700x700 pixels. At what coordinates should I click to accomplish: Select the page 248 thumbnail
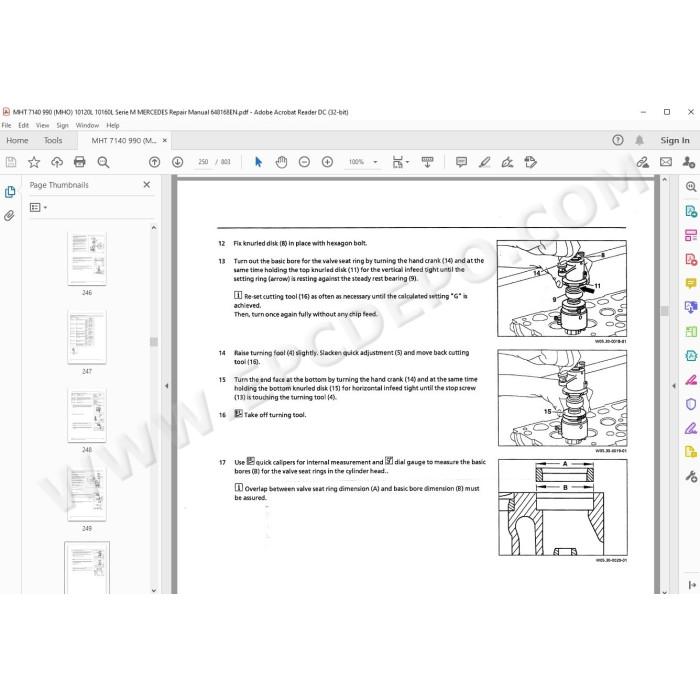[x=87, y=416]
